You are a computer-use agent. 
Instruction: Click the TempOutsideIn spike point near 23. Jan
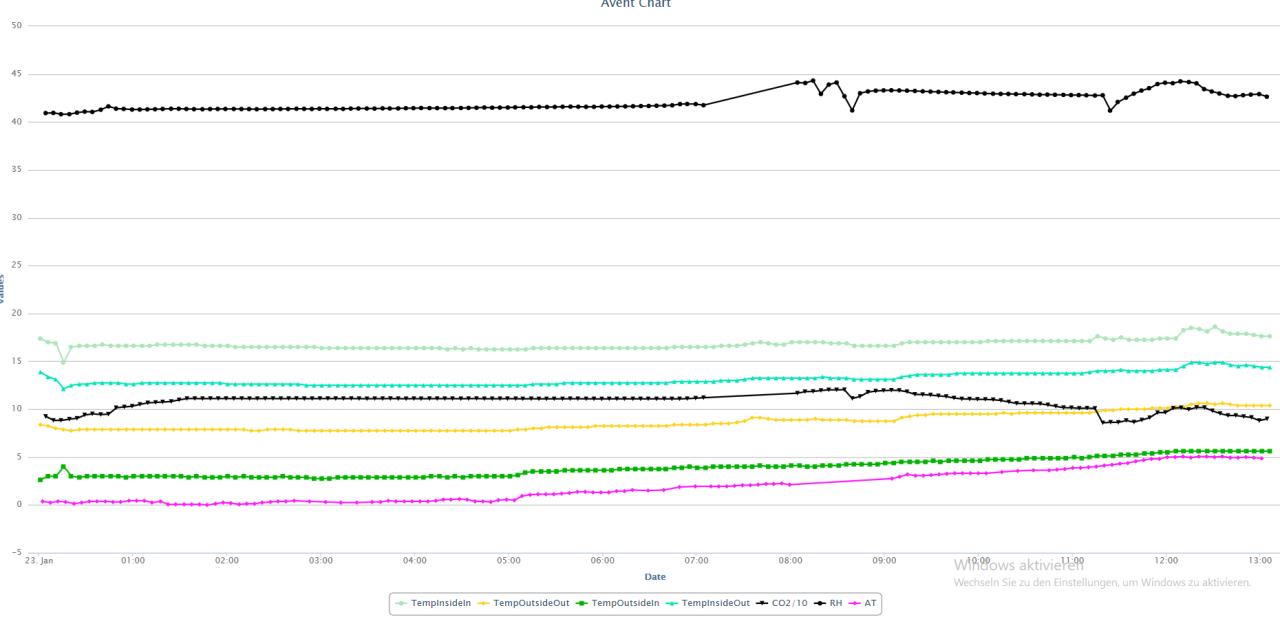point(63,466)
